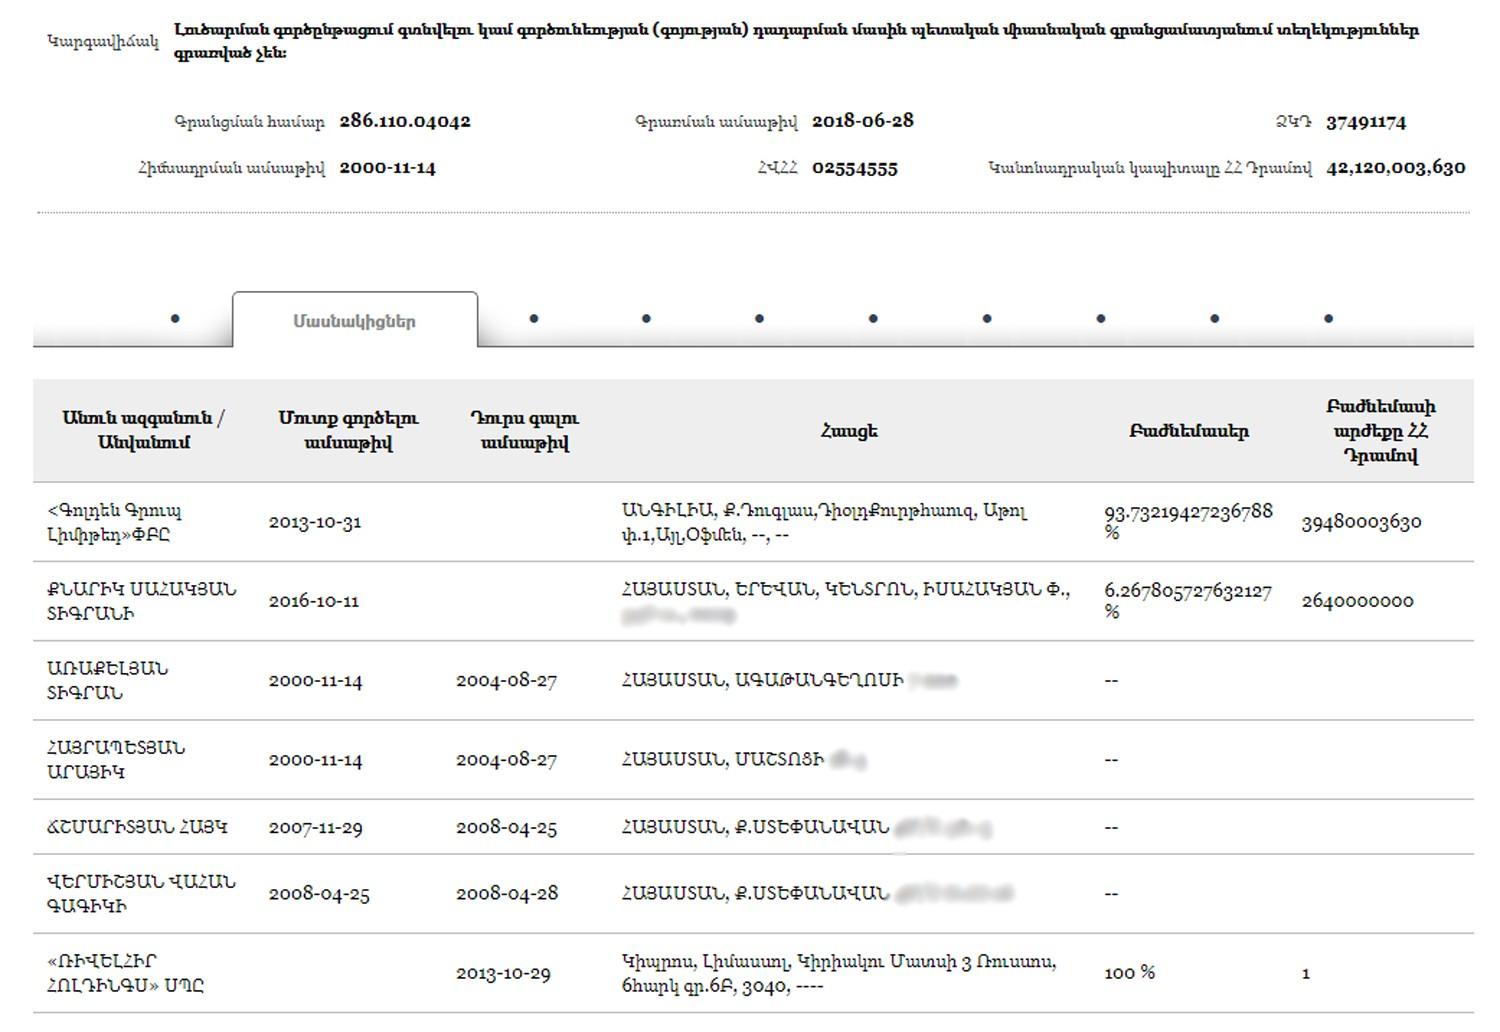The image size is (1500, 1032).
Task: Click the Դուրս գալու ամսաթիվ column header
Action: click(524, 430)
